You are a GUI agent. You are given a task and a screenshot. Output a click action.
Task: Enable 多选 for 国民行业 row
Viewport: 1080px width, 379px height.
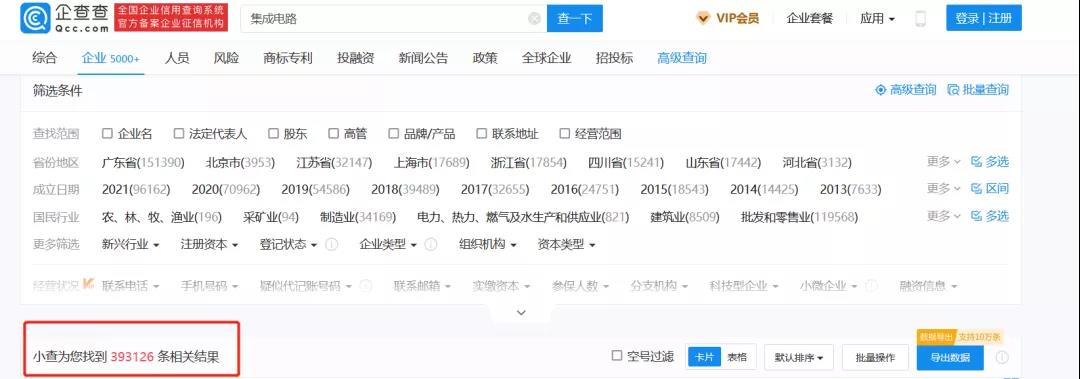tap(990, 216)
